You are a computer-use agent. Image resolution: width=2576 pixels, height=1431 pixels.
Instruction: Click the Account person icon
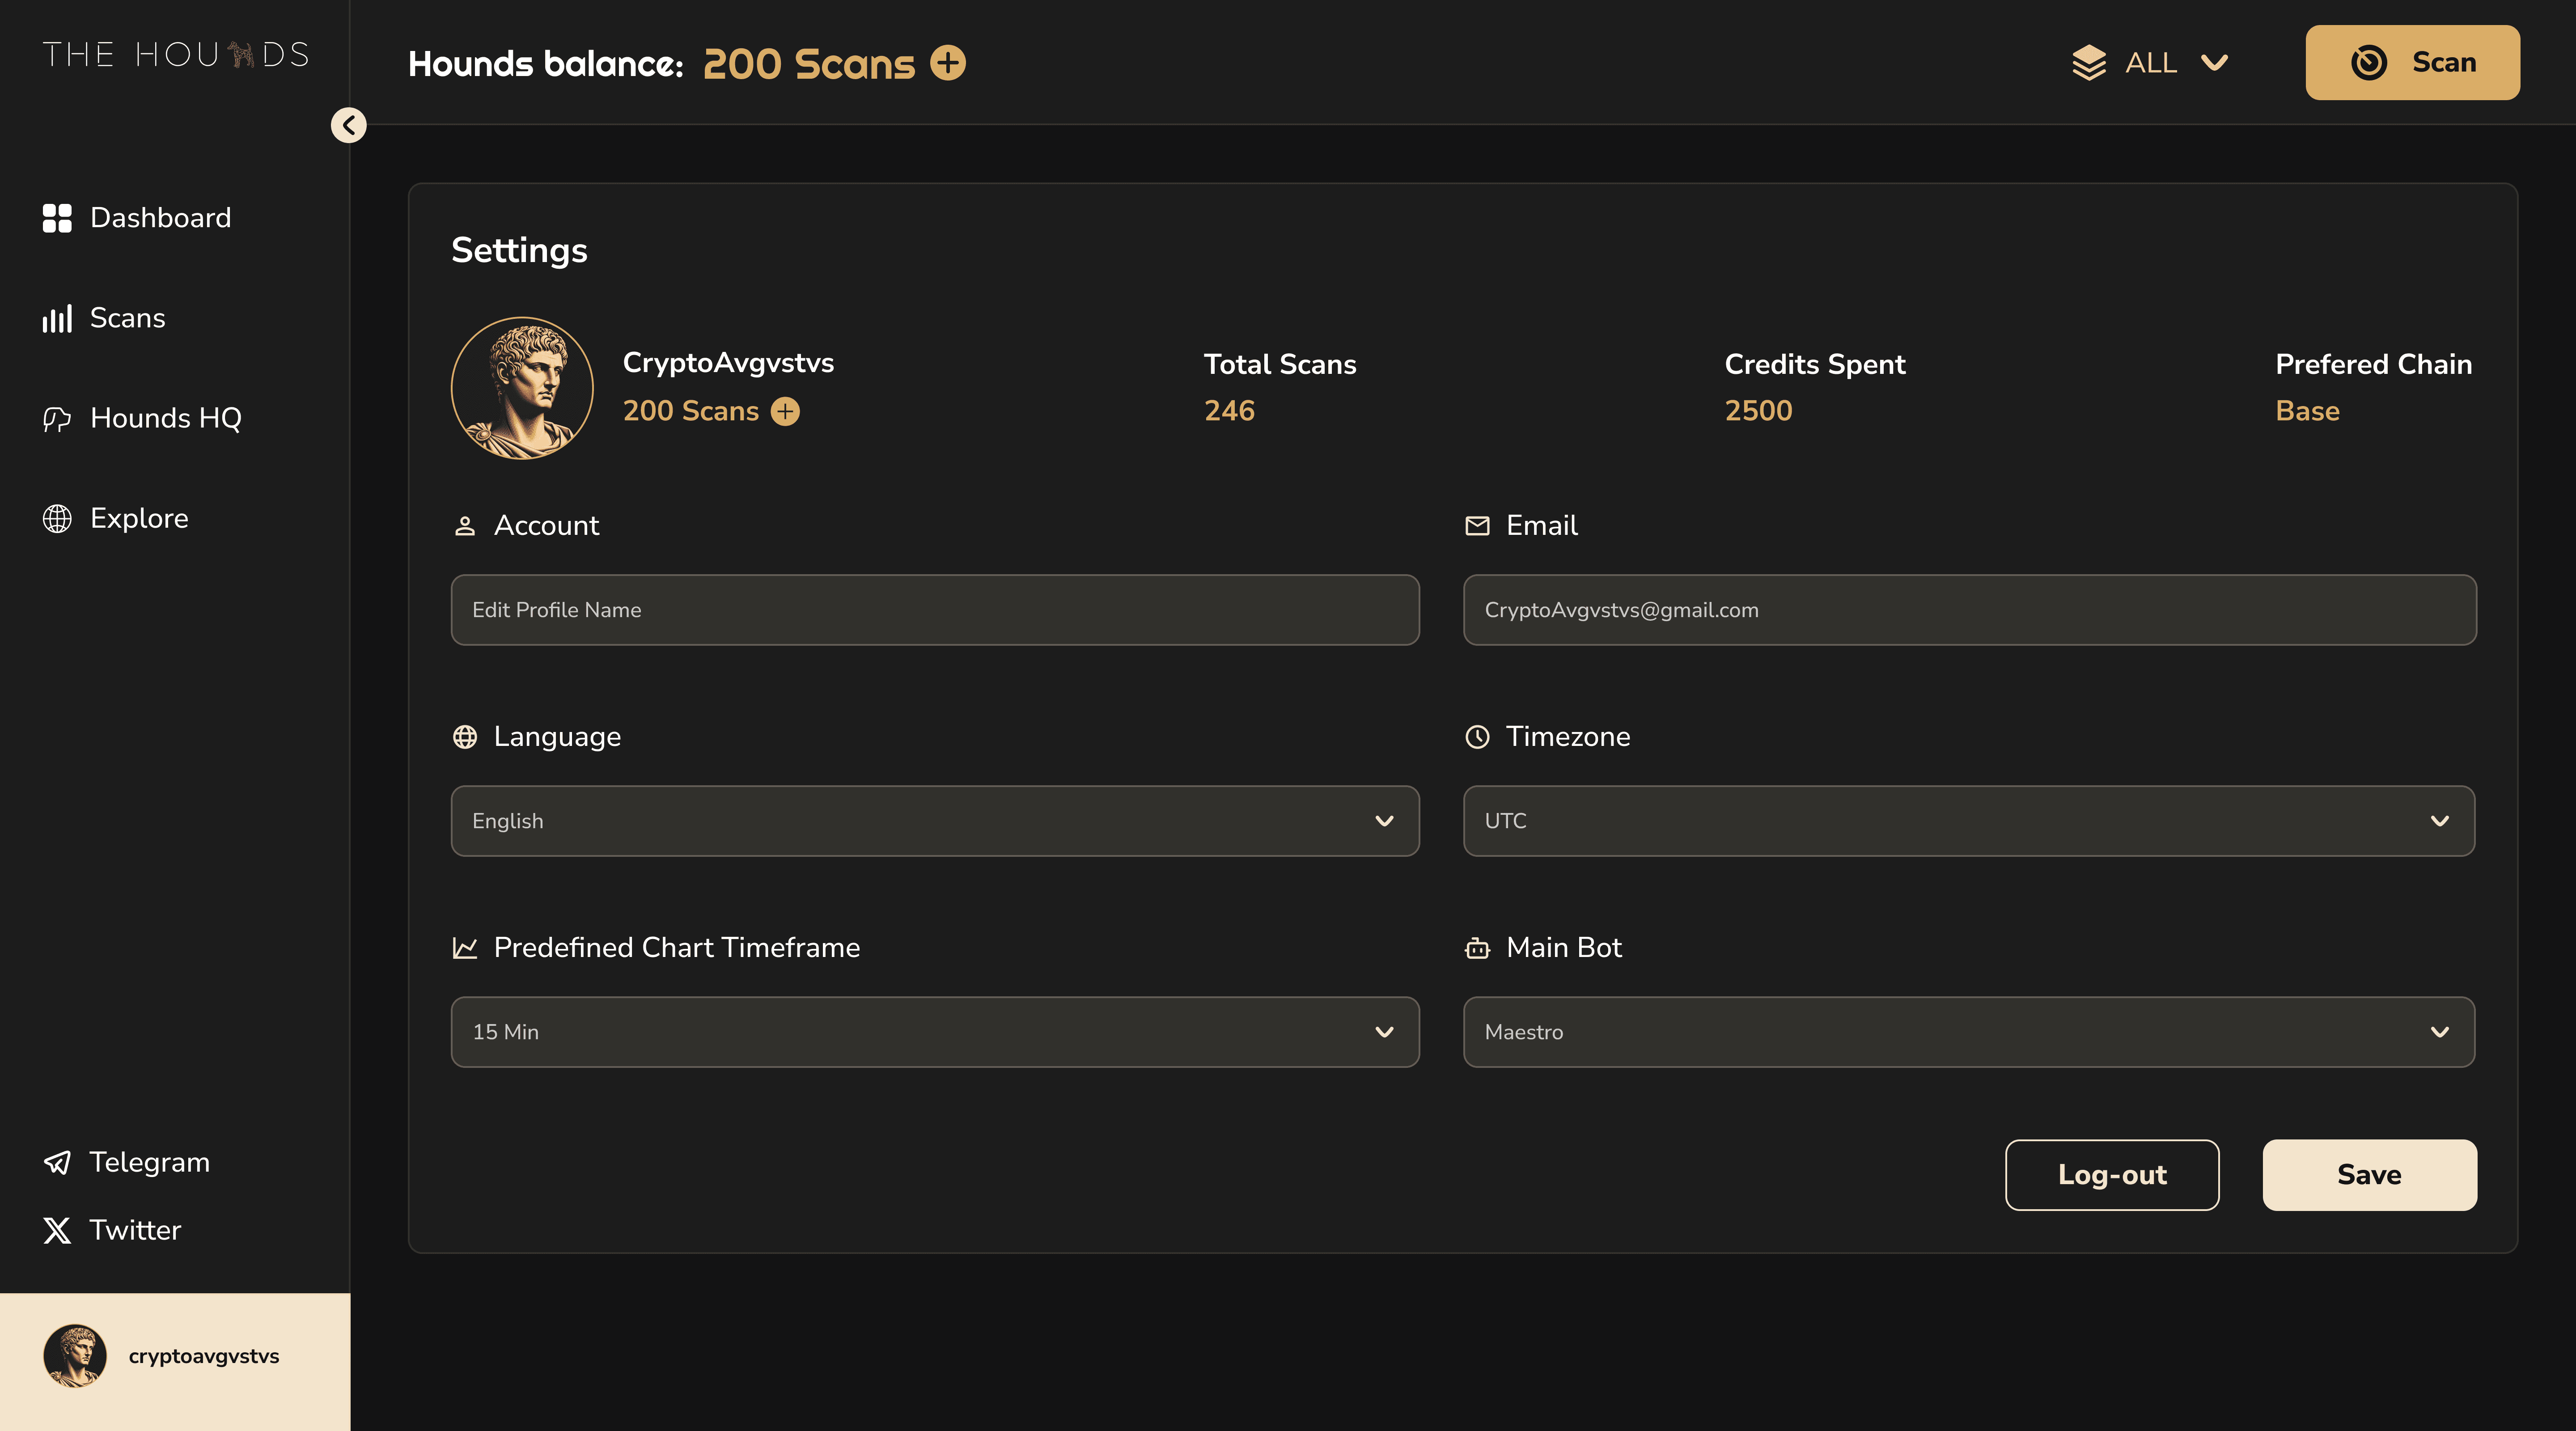[x=465, y=526]
